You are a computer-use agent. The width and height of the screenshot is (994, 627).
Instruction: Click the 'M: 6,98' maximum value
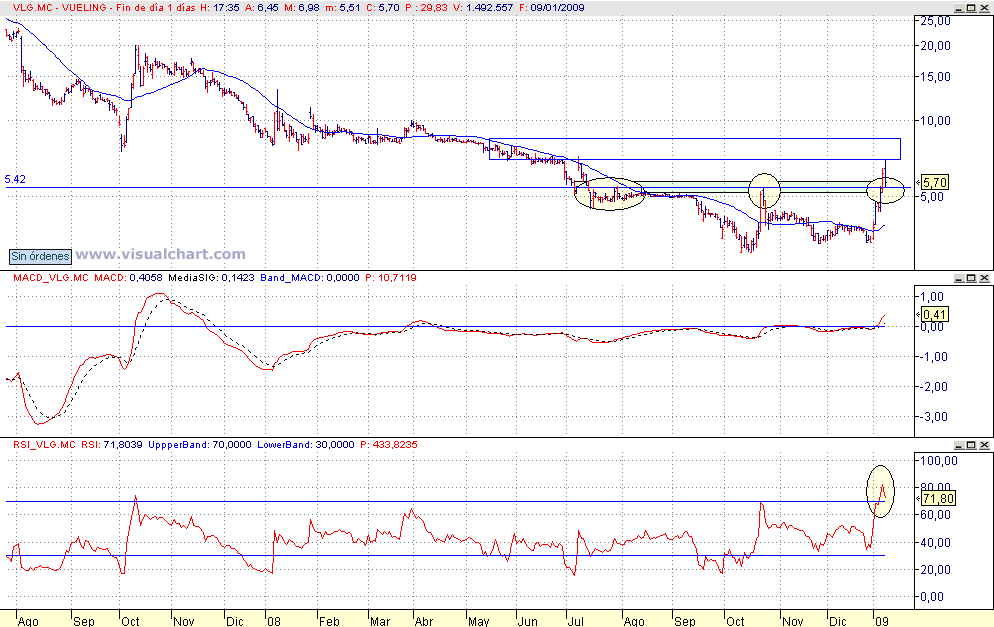302,8
